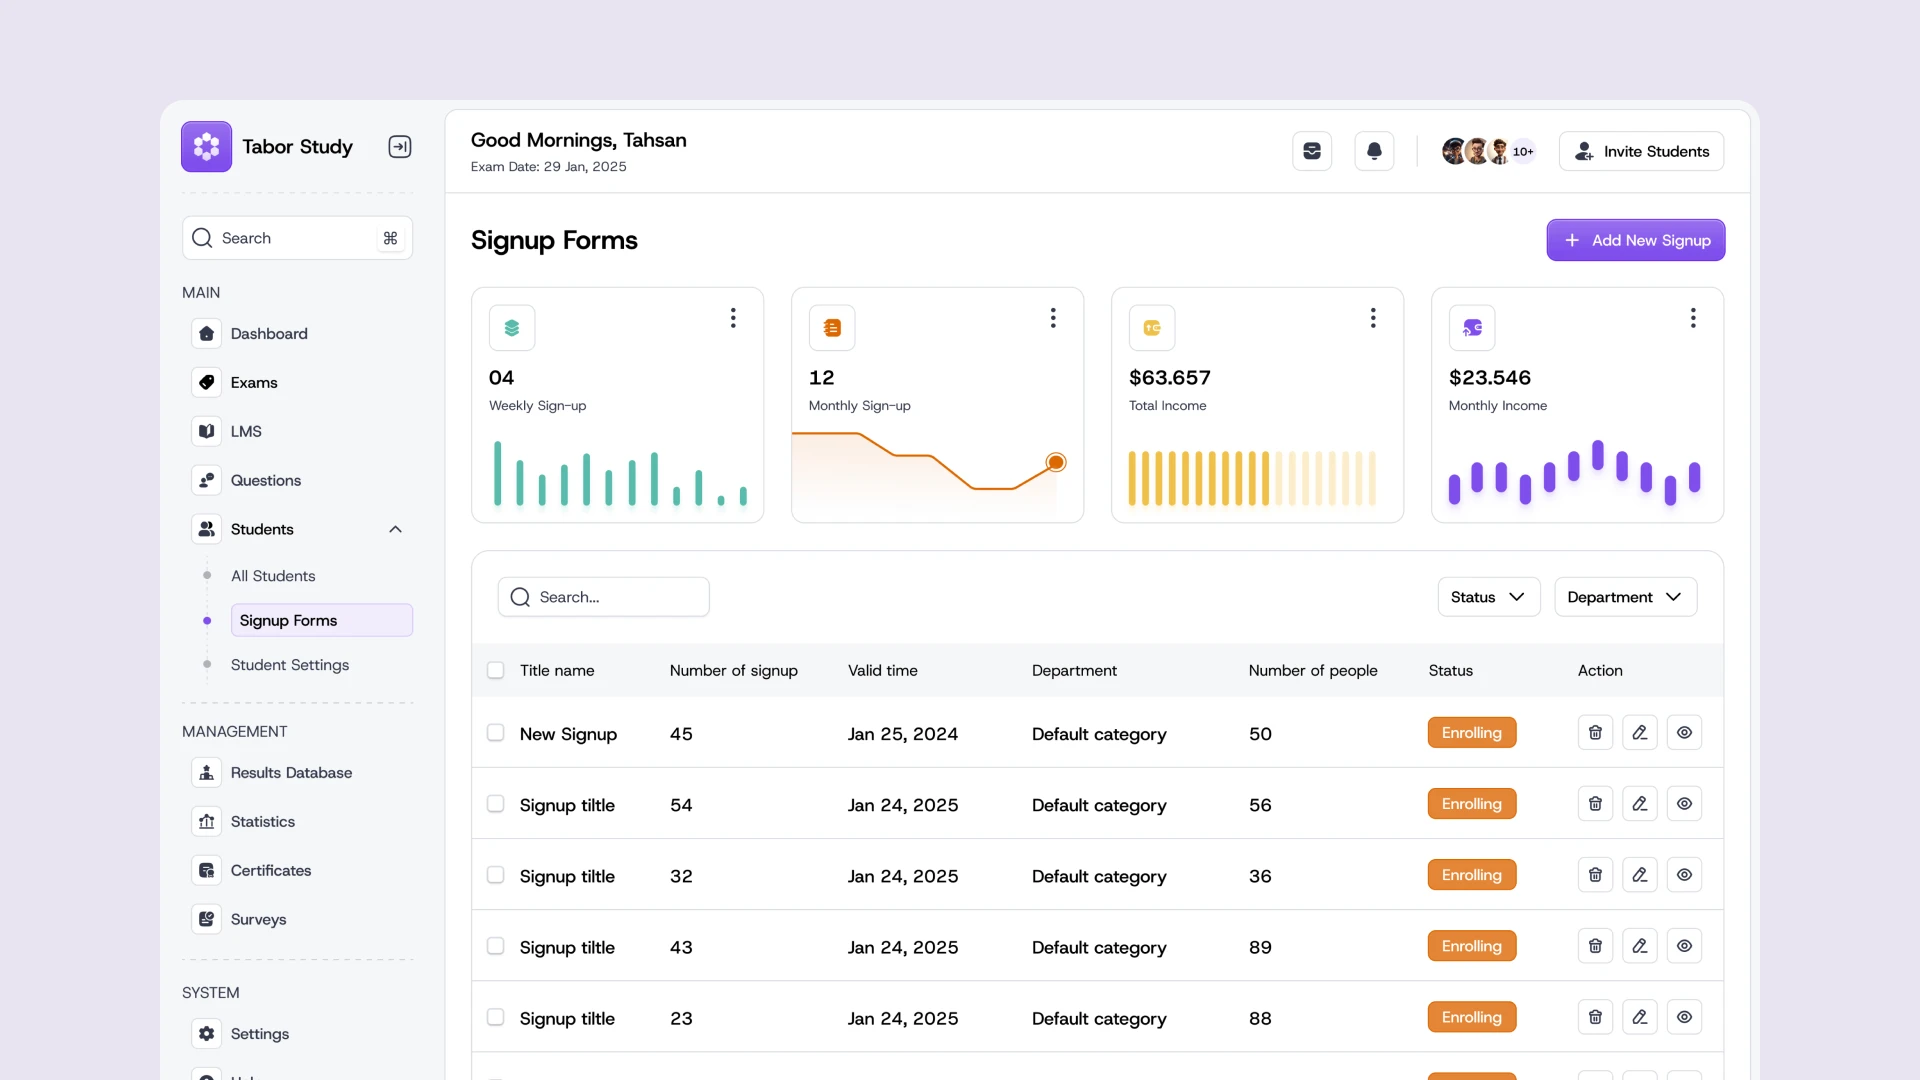This screenshot has height=1080, width=1920.
Task: View the 43 signups row via eye icon
Action: pyautogui.click(x=1684, y=946)
